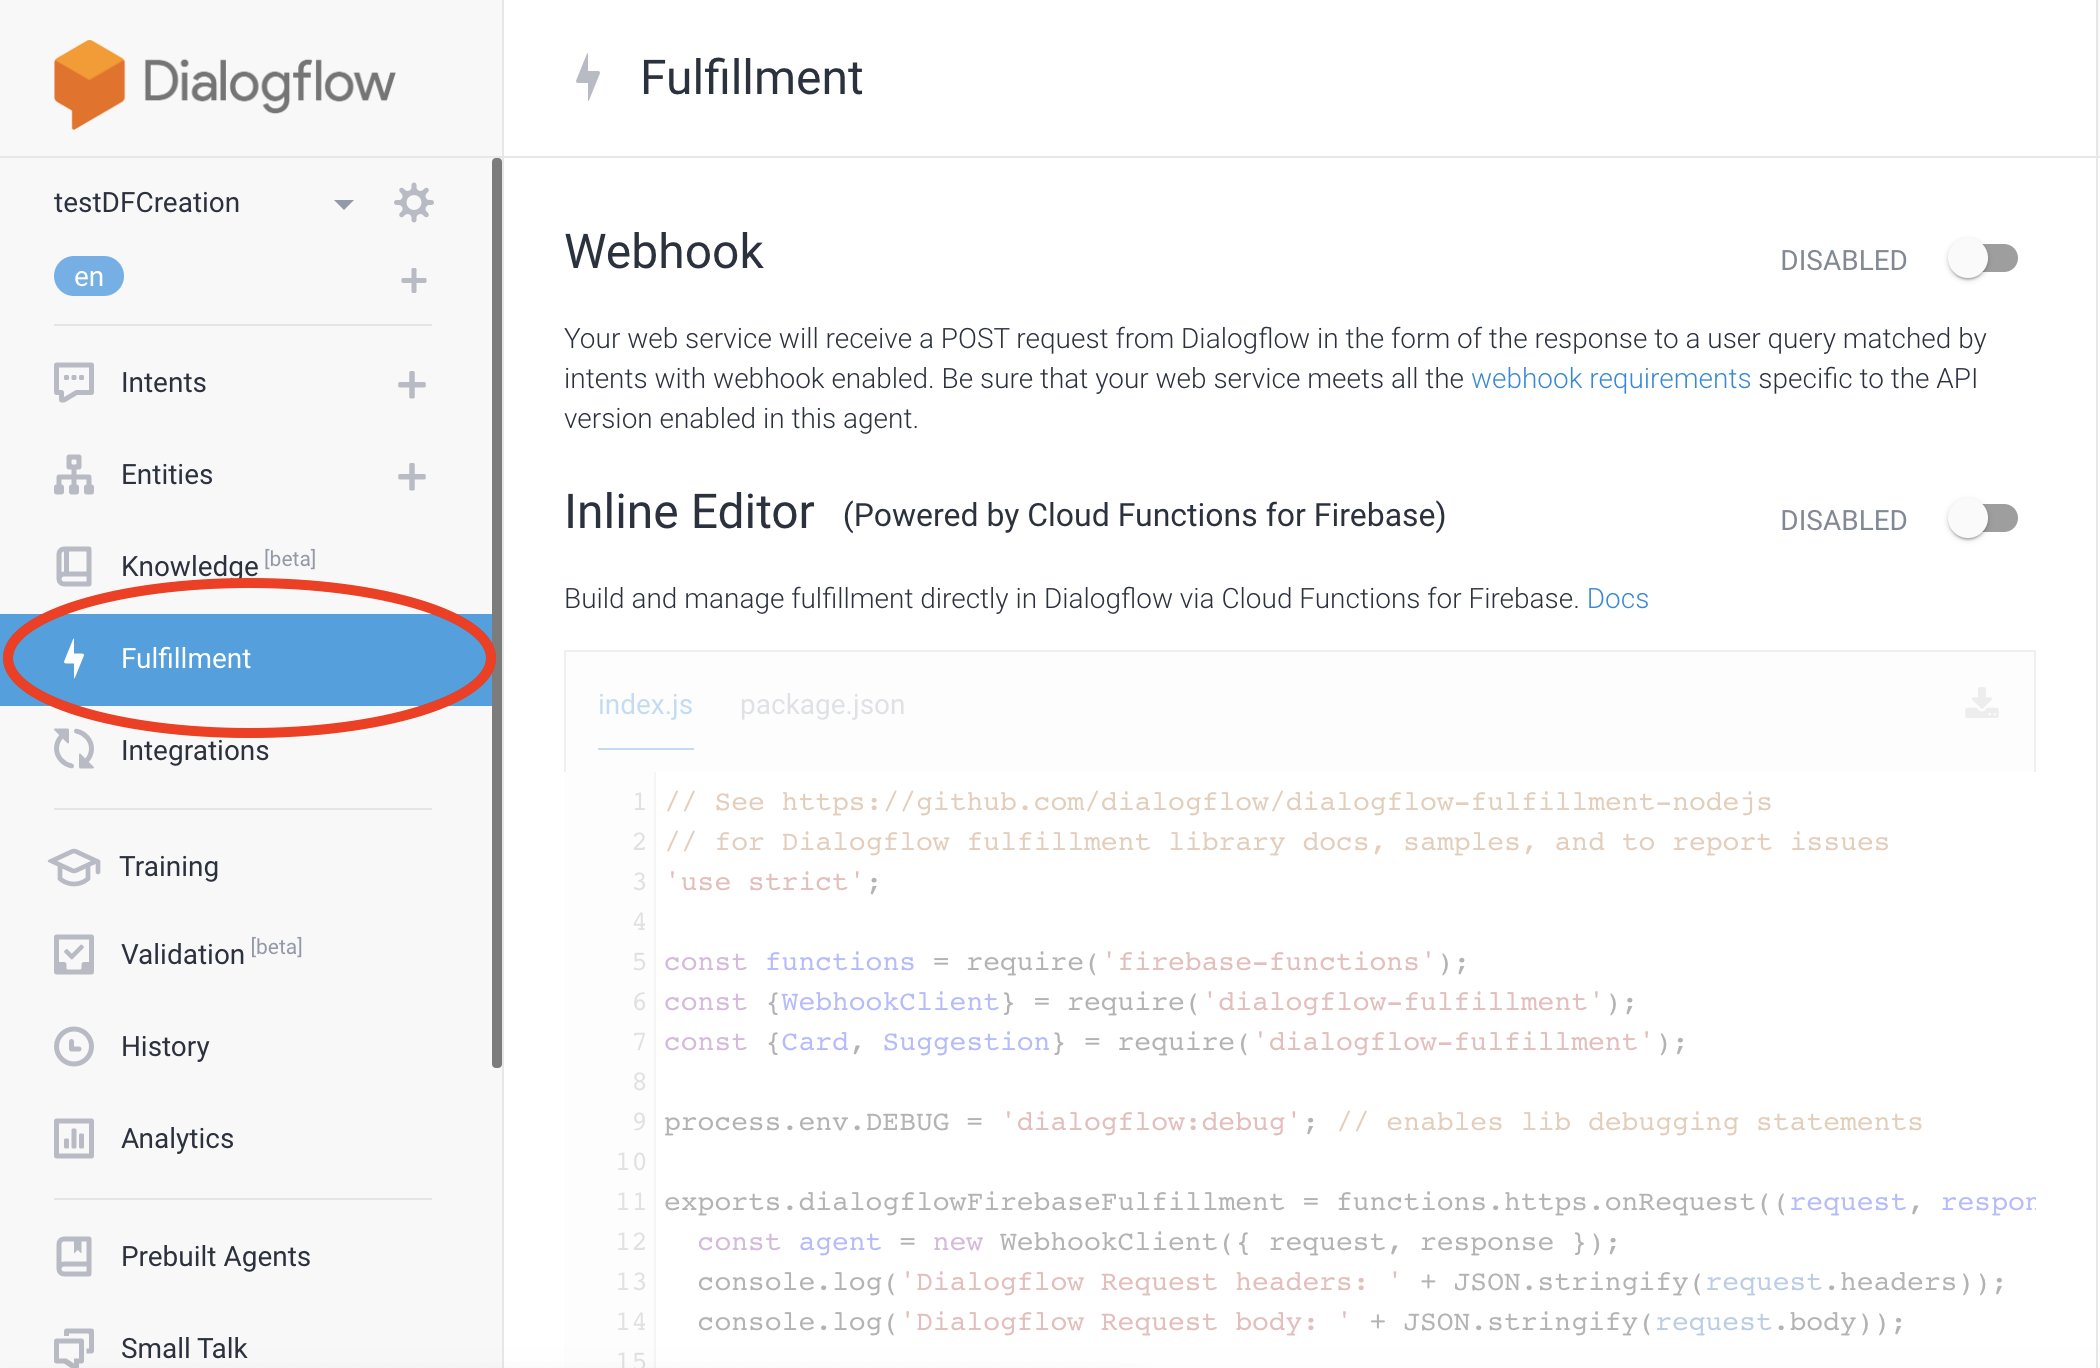Open the Integrations sync icon
This screenshot has width=2100, height=1368.
pyautogui.click(x=73, y=750)
